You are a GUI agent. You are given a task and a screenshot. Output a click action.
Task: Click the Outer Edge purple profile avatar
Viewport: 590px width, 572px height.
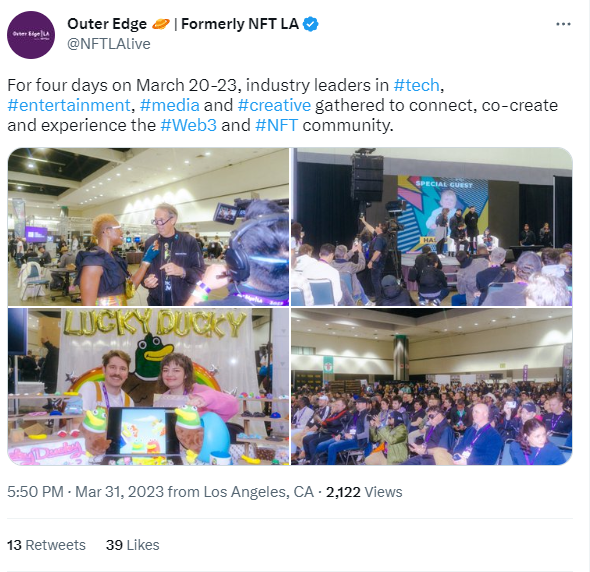point(31,35)
